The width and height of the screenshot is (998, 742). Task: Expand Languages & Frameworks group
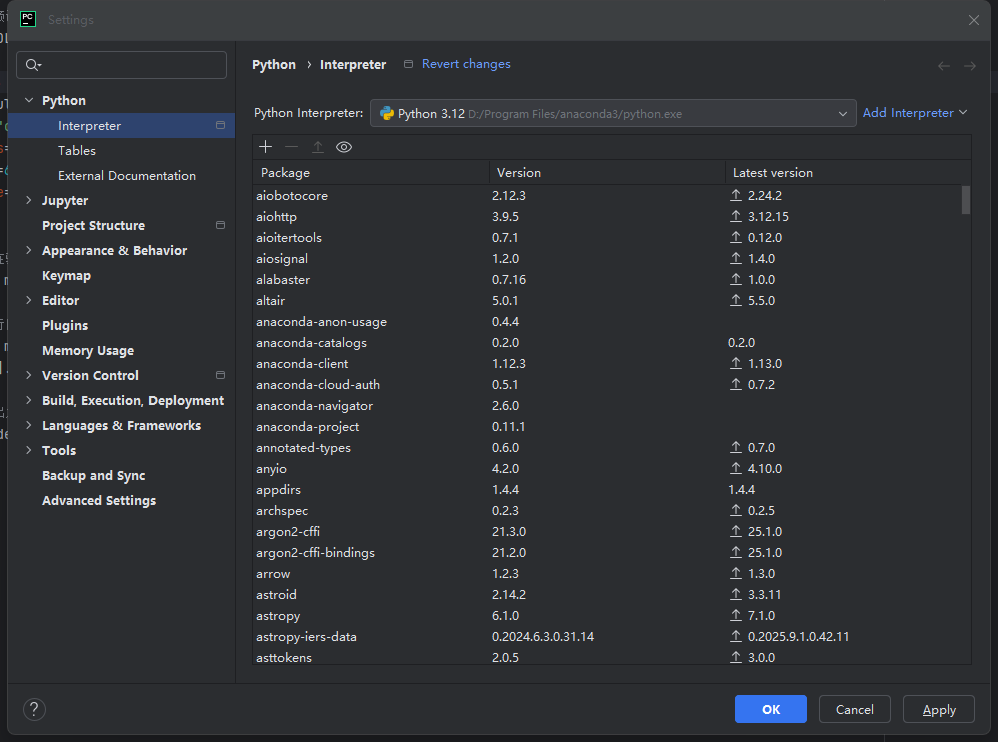pyautogui.click(x=29, y=425)
